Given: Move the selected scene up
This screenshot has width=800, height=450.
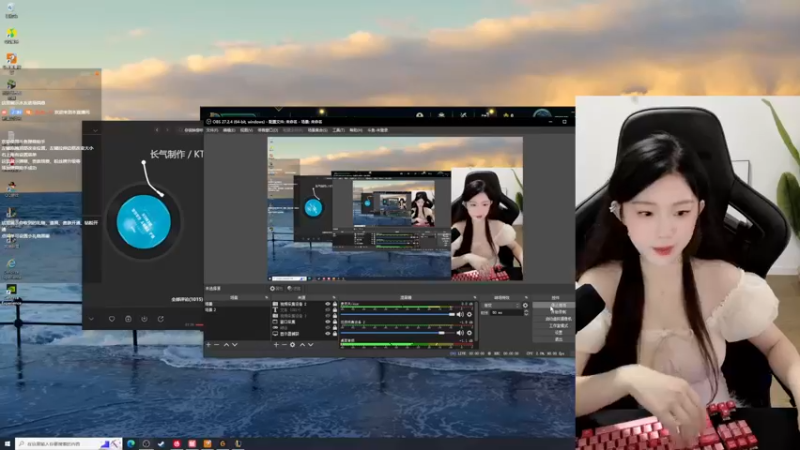Looking at the screenshot, I should point(226,345).
